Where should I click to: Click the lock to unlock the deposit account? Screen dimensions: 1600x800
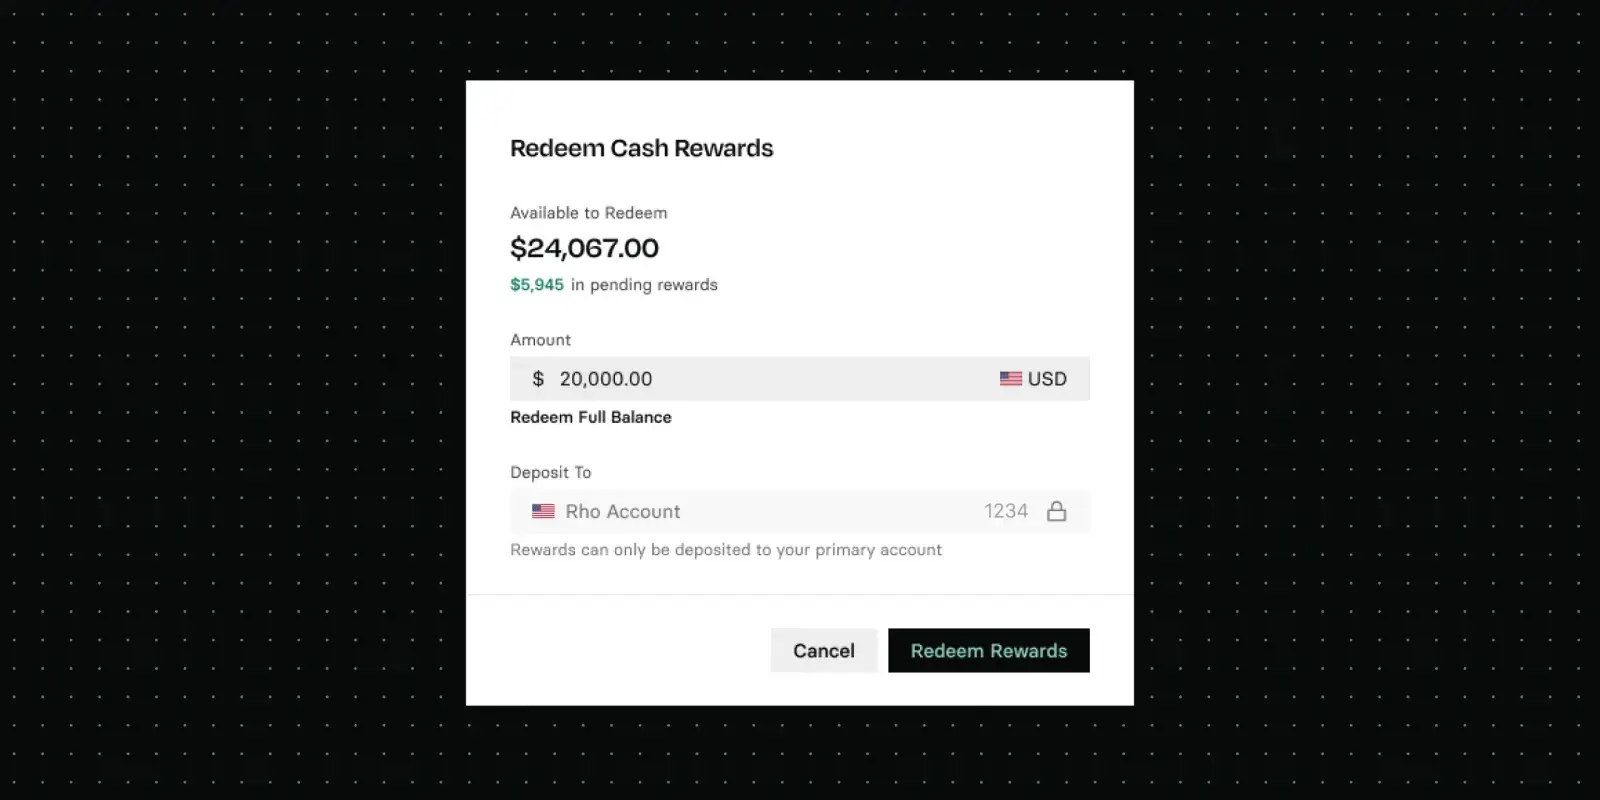(1057, 511)
